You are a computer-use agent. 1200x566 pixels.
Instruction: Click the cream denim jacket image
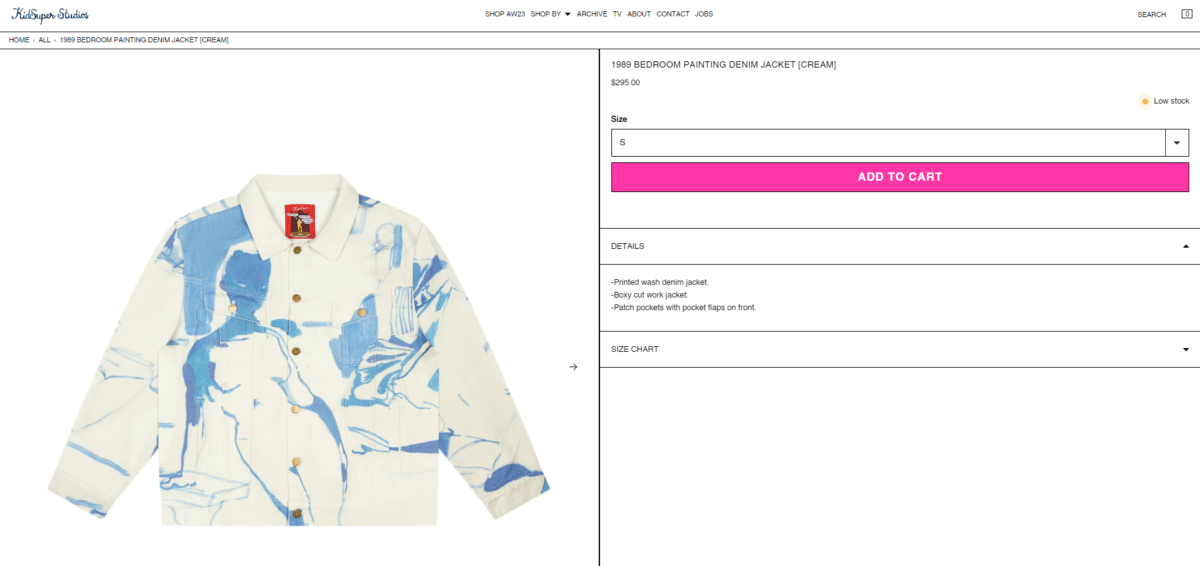pos(297,350)
